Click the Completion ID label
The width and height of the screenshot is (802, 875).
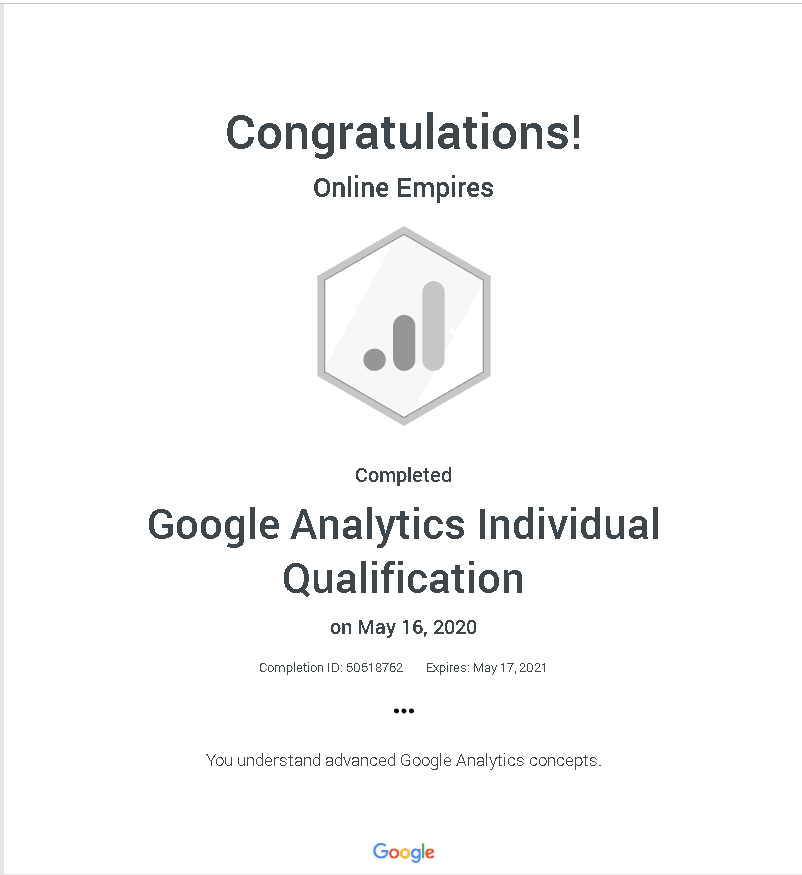point(300,668)
